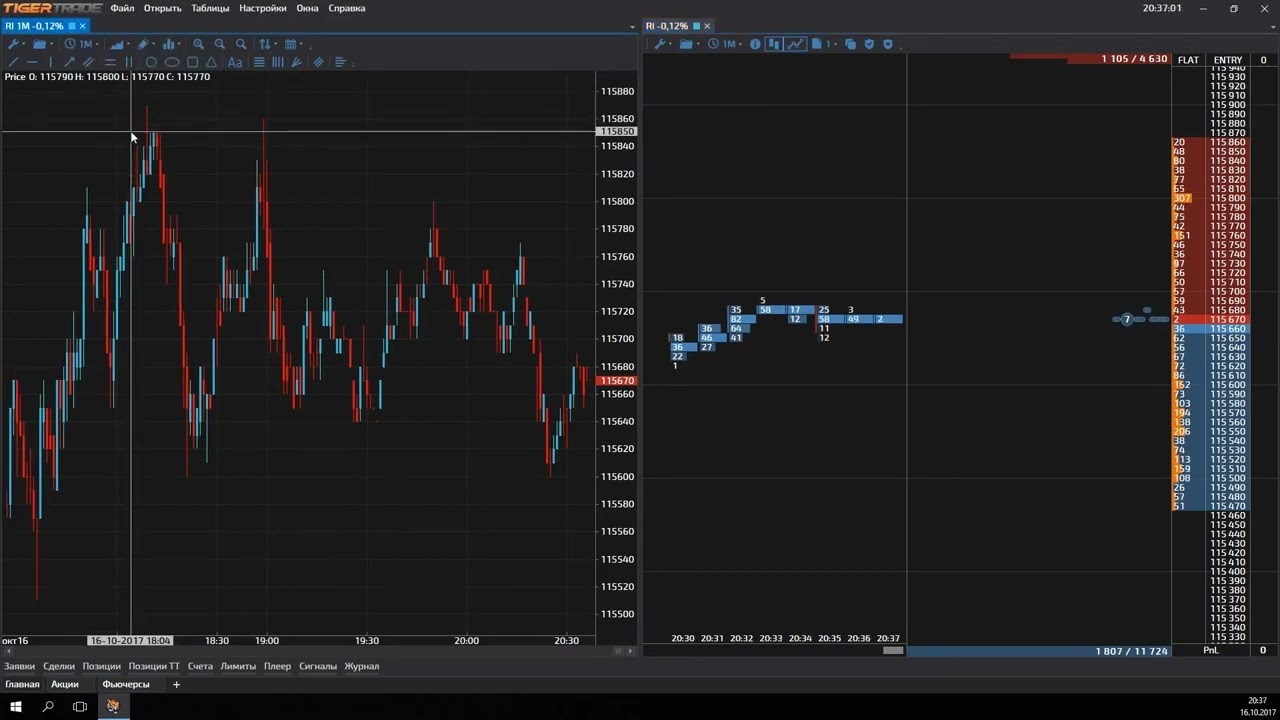The image size is (1280, 720).
Task: Click the text alignment drawing tool
Action: click(x=340, y=62)
